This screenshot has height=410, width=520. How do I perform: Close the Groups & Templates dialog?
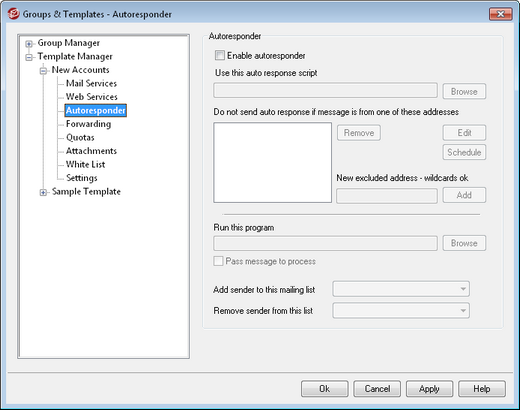click(500, 14)
